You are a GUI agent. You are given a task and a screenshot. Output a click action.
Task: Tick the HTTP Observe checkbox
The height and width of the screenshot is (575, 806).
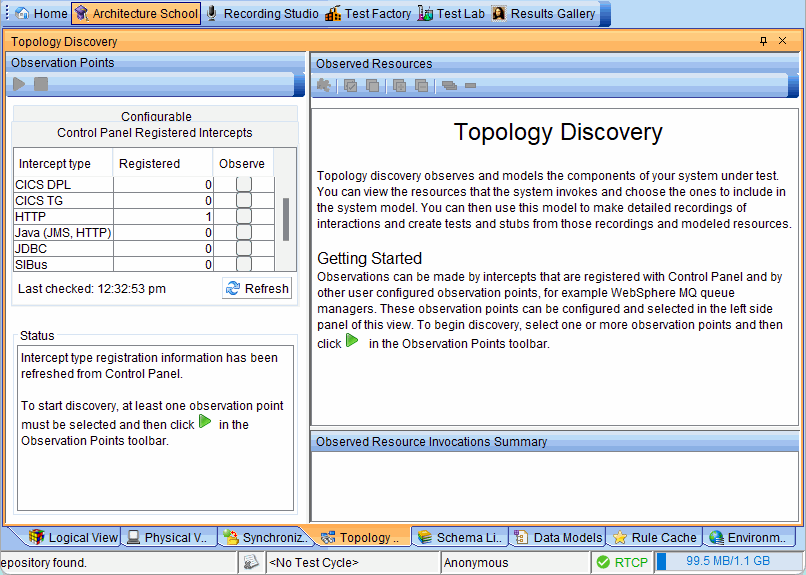[x=244, y=216]
